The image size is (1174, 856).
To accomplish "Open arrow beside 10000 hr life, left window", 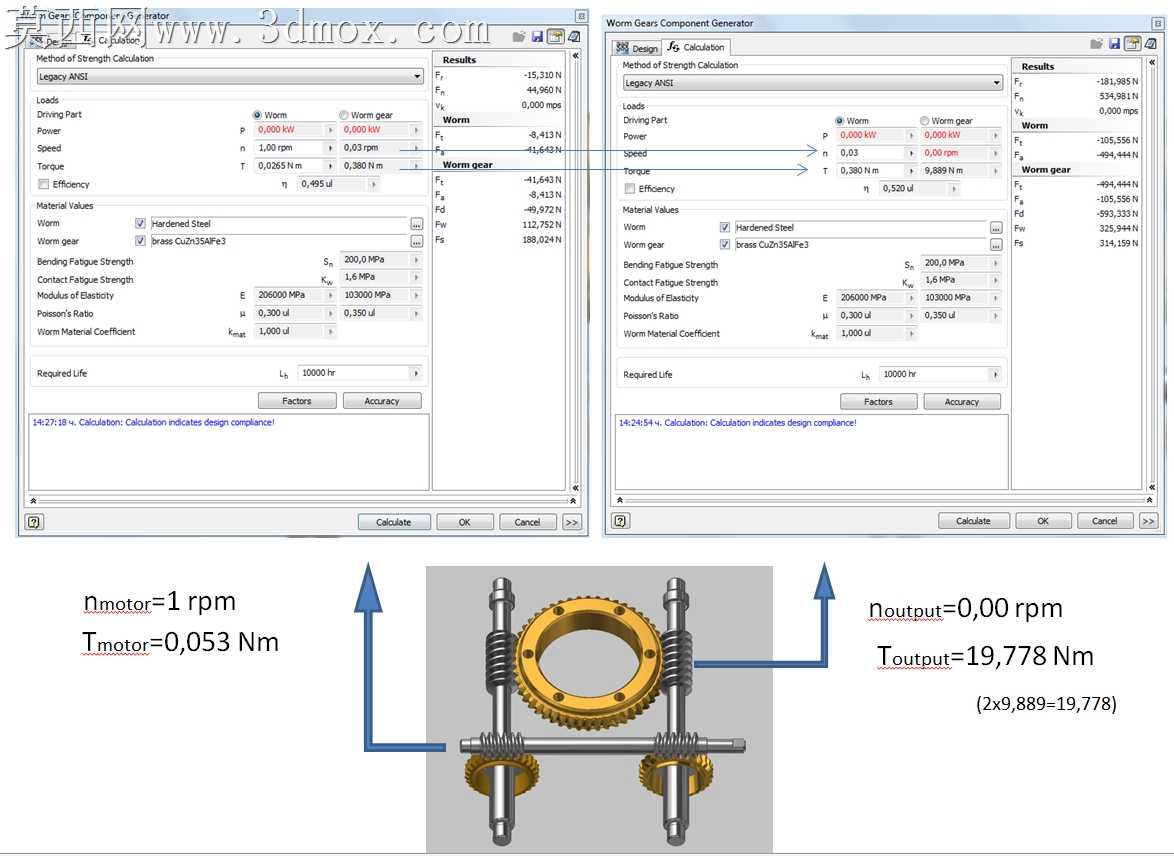I will pos(416,373).
